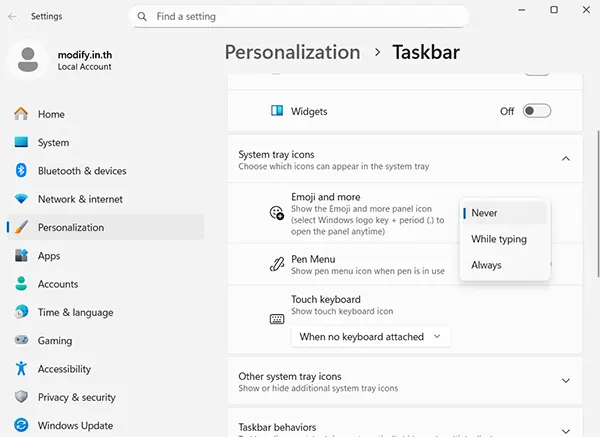Open Windows Update settings
The image size is (600, 437).
pos(106,426)
